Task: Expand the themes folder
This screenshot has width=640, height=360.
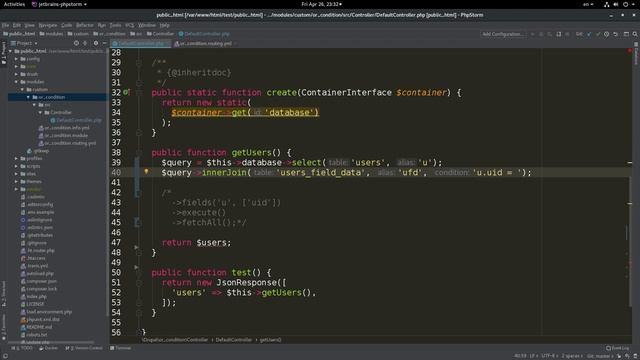Action: (17, 182)
